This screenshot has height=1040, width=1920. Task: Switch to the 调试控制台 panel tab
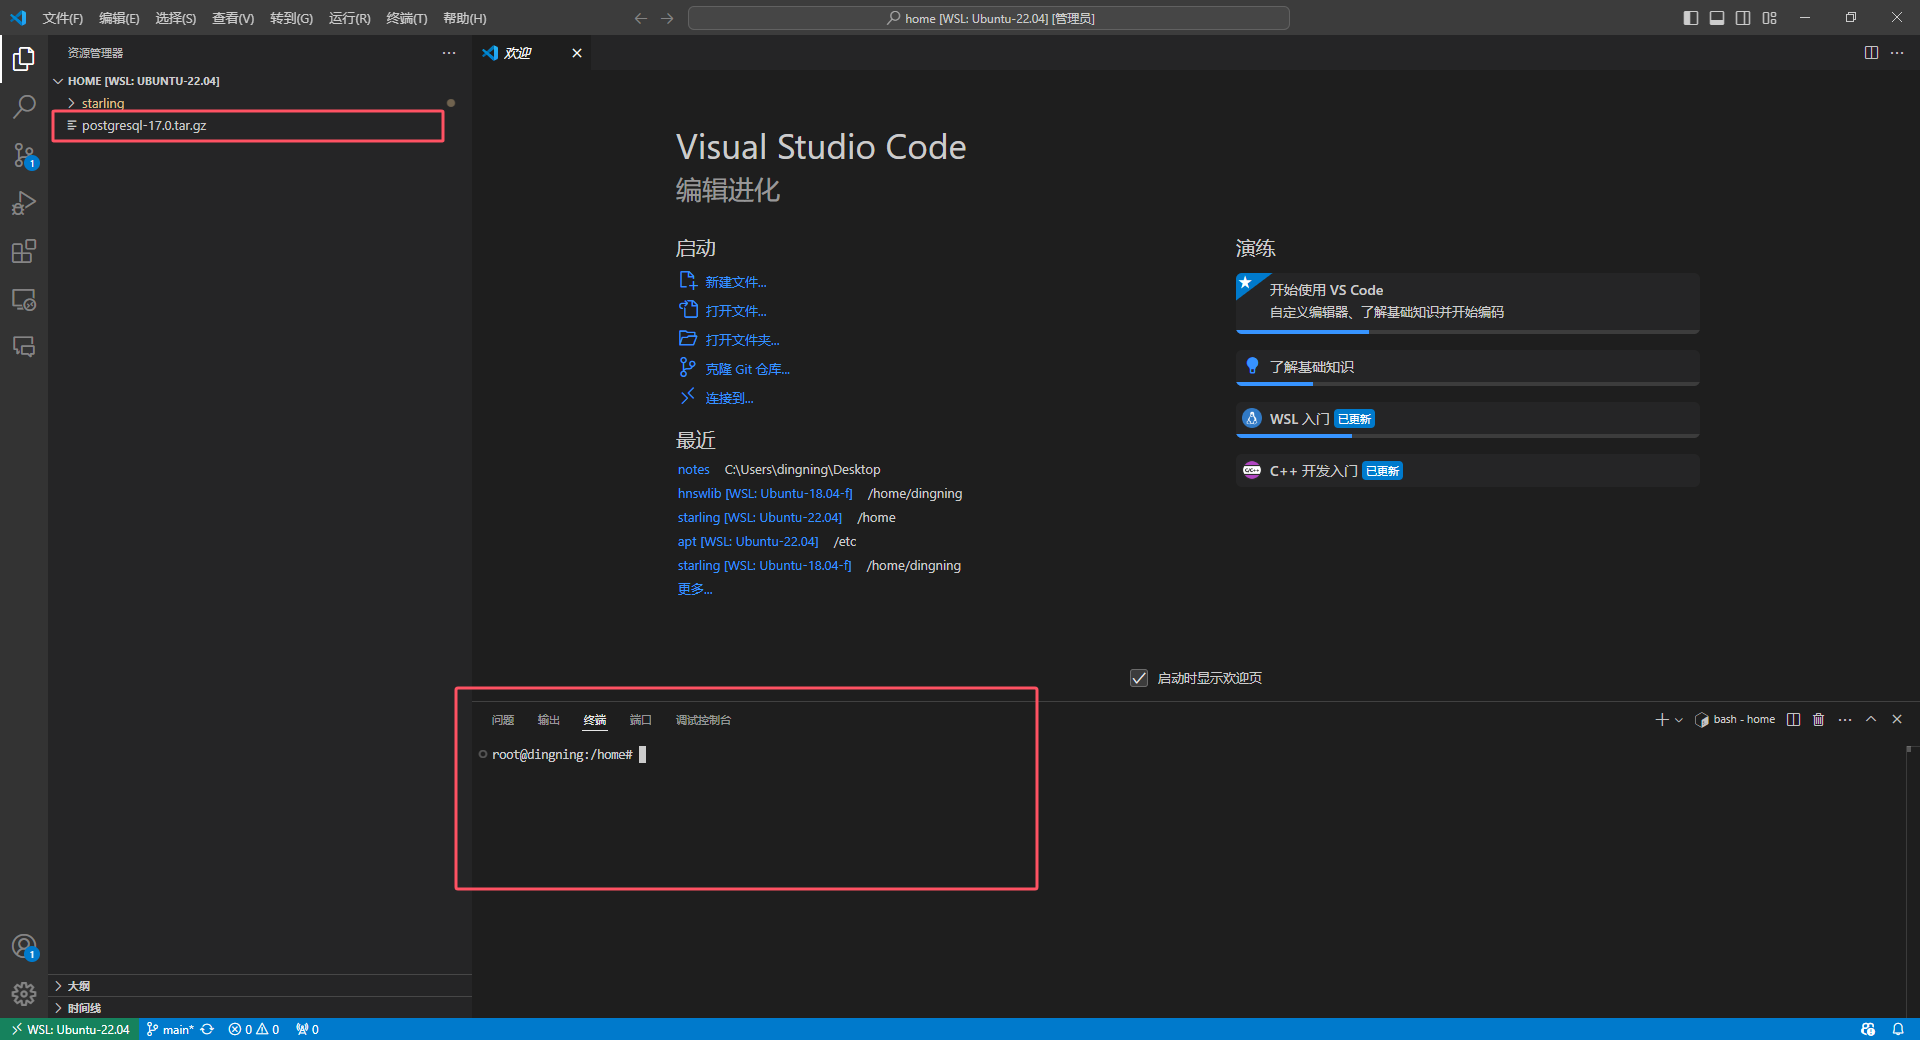coord(703,720)
